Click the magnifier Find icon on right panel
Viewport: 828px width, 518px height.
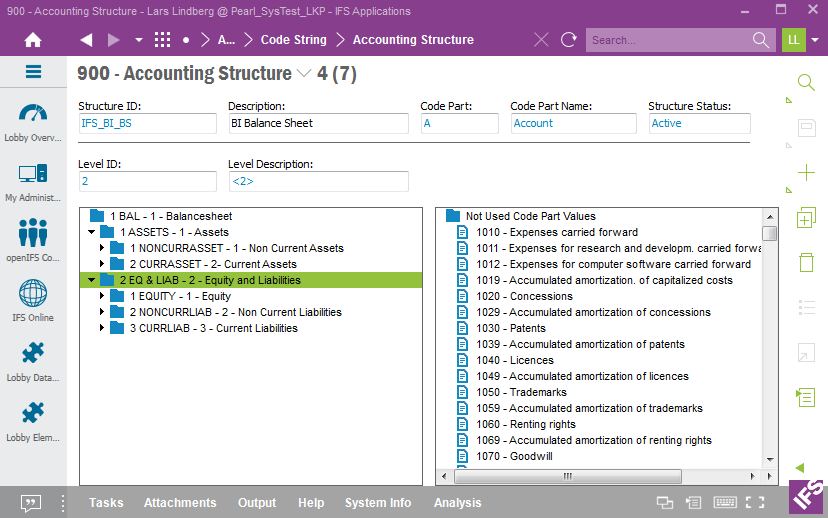pos(806,82)
